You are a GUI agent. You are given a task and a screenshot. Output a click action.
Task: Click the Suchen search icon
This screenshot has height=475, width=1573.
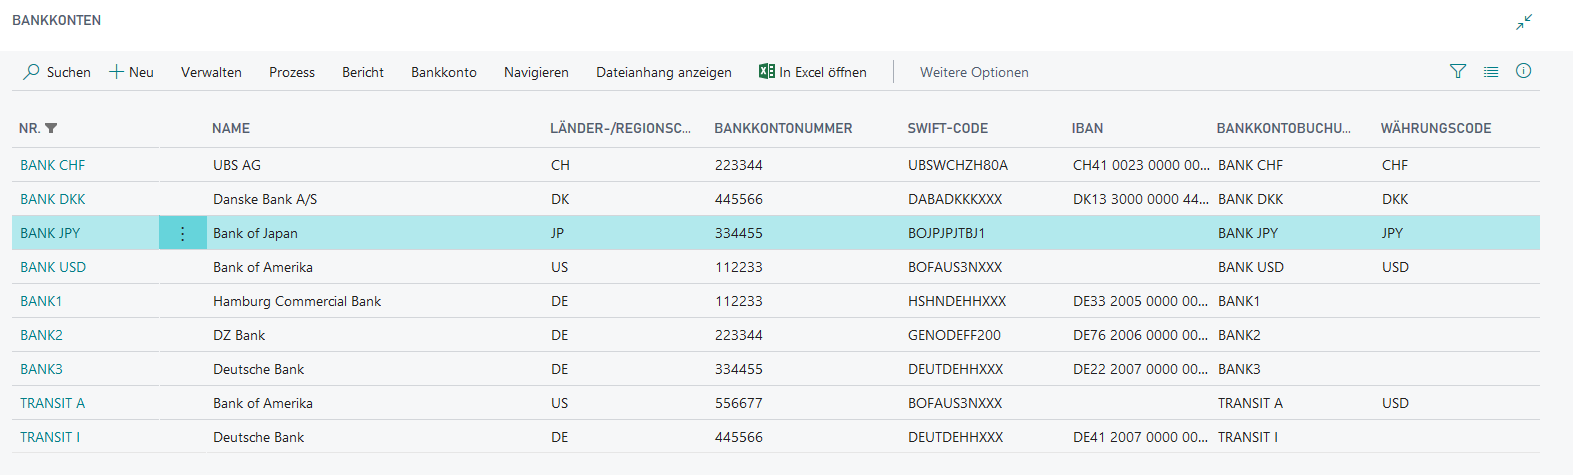pos(32,72)
